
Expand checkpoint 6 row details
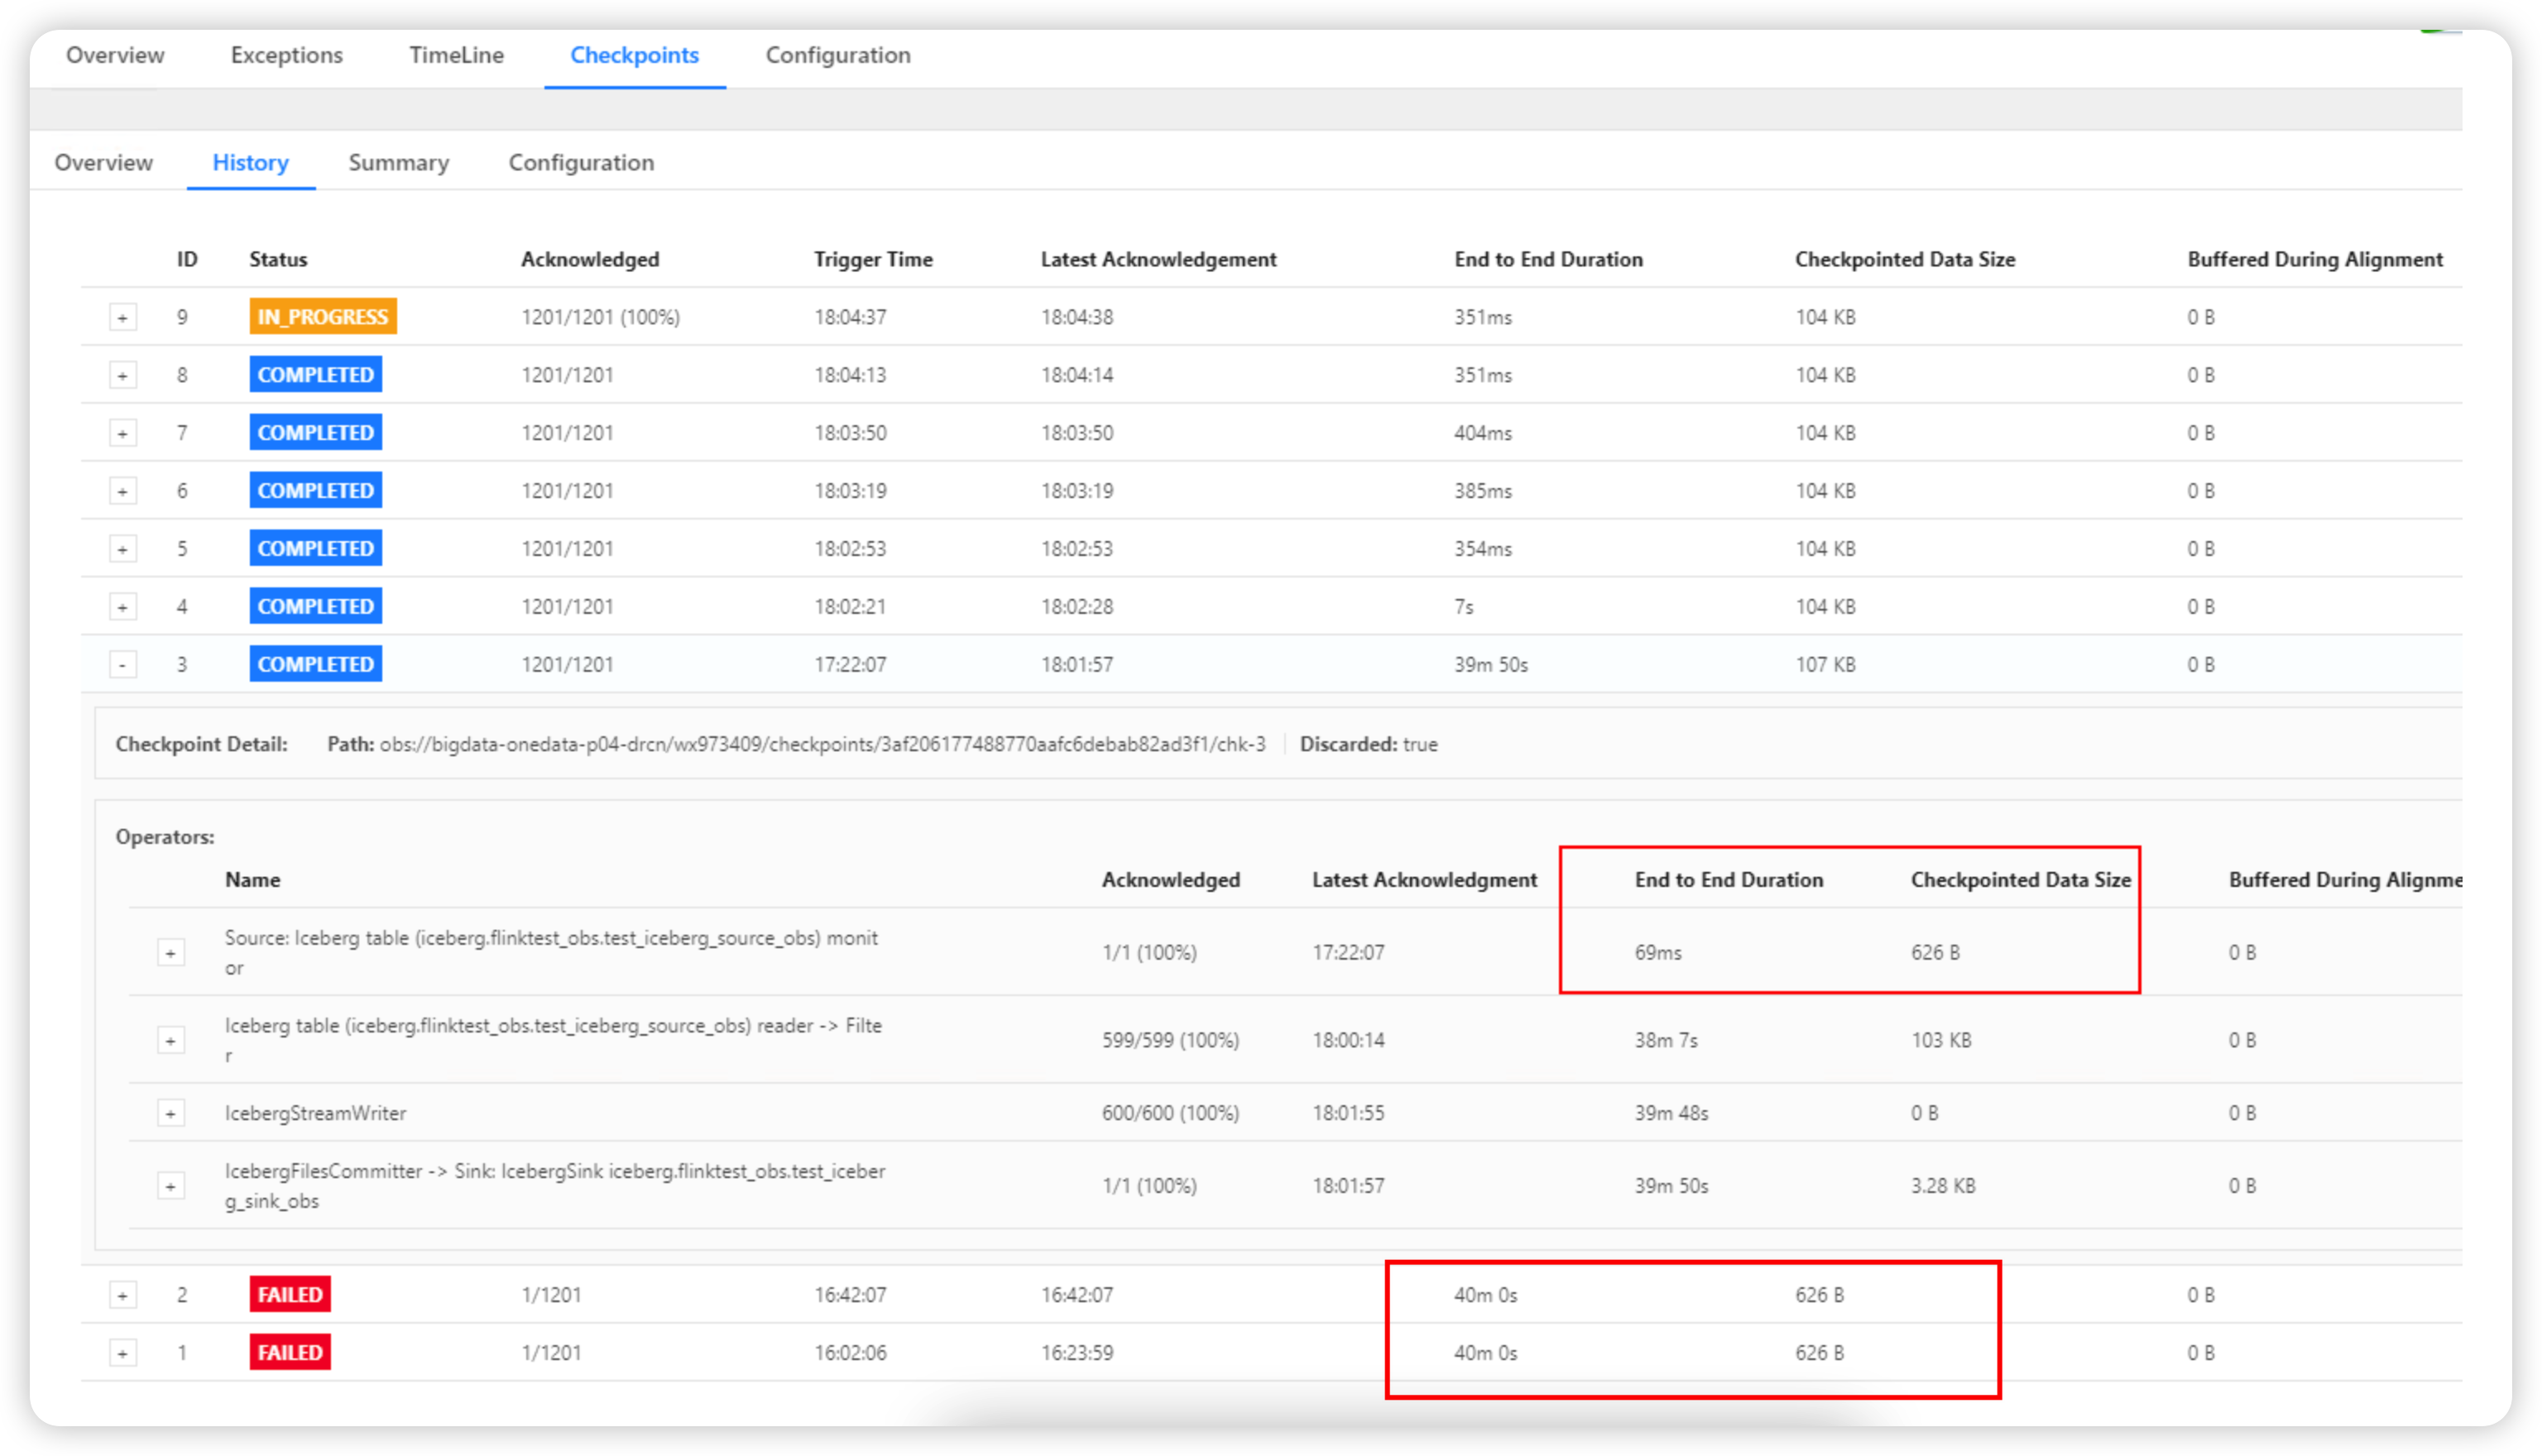[122, 492]
